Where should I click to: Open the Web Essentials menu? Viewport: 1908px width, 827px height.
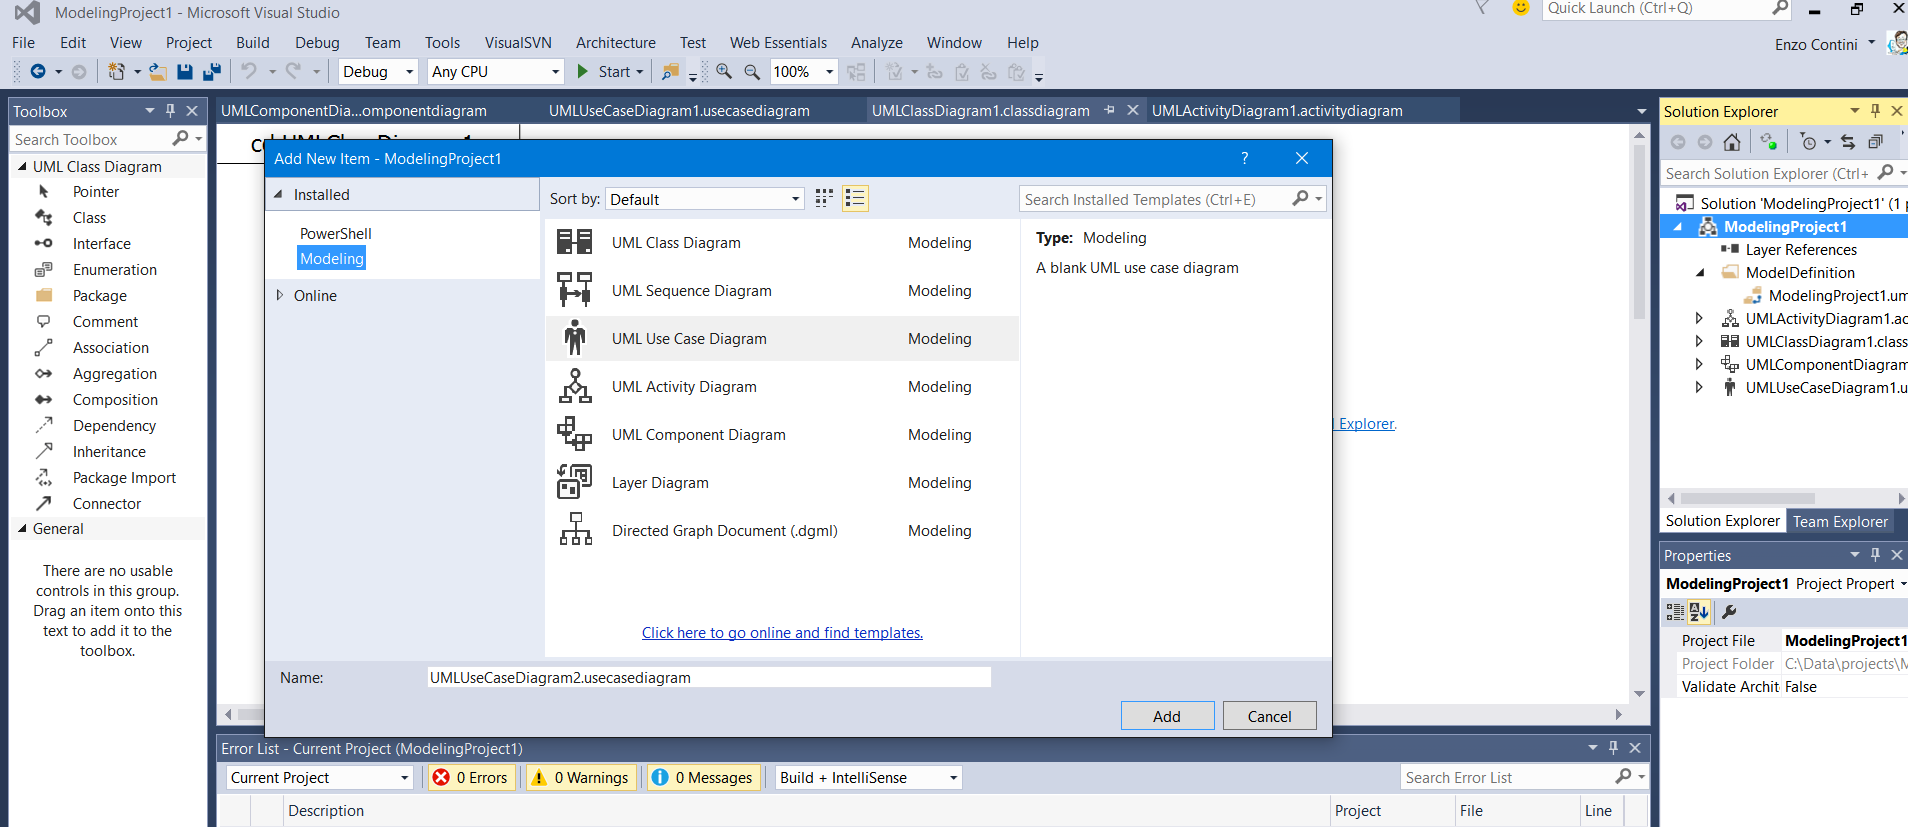point(778,43)
